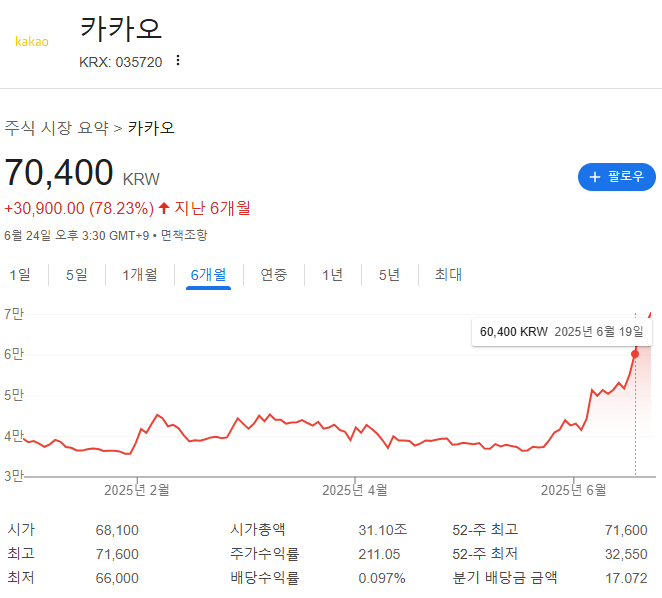Select the 최대 range tab

(x=448, y=275)
